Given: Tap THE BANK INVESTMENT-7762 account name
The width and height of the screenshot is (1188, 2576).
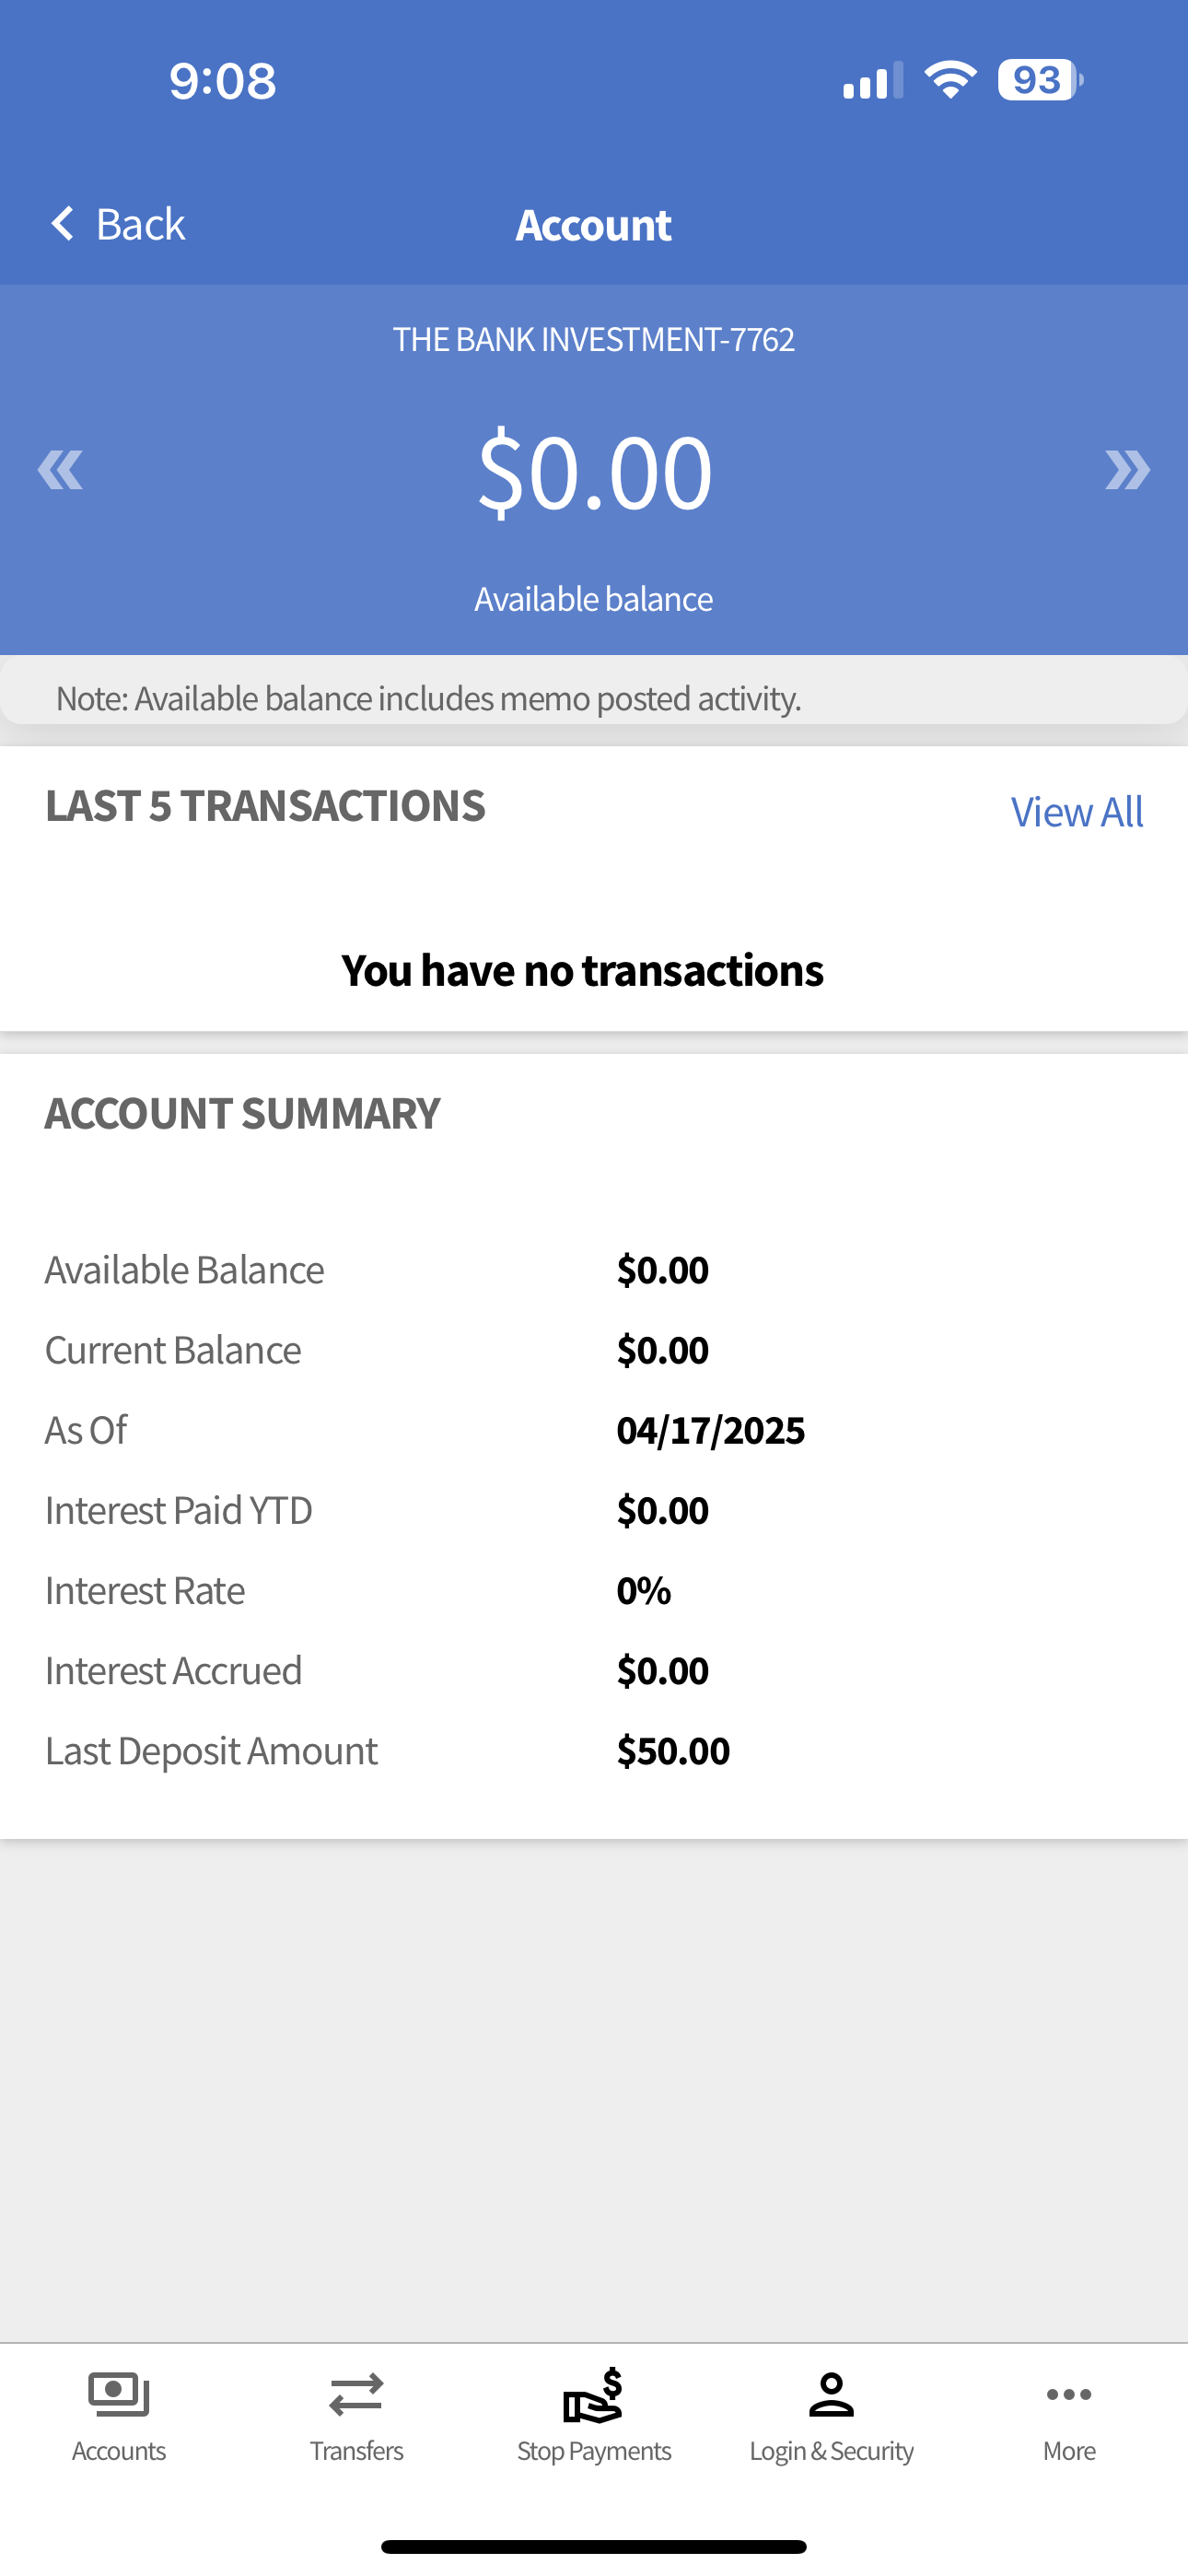Looking at the screenshot, I should pos(594,339).
